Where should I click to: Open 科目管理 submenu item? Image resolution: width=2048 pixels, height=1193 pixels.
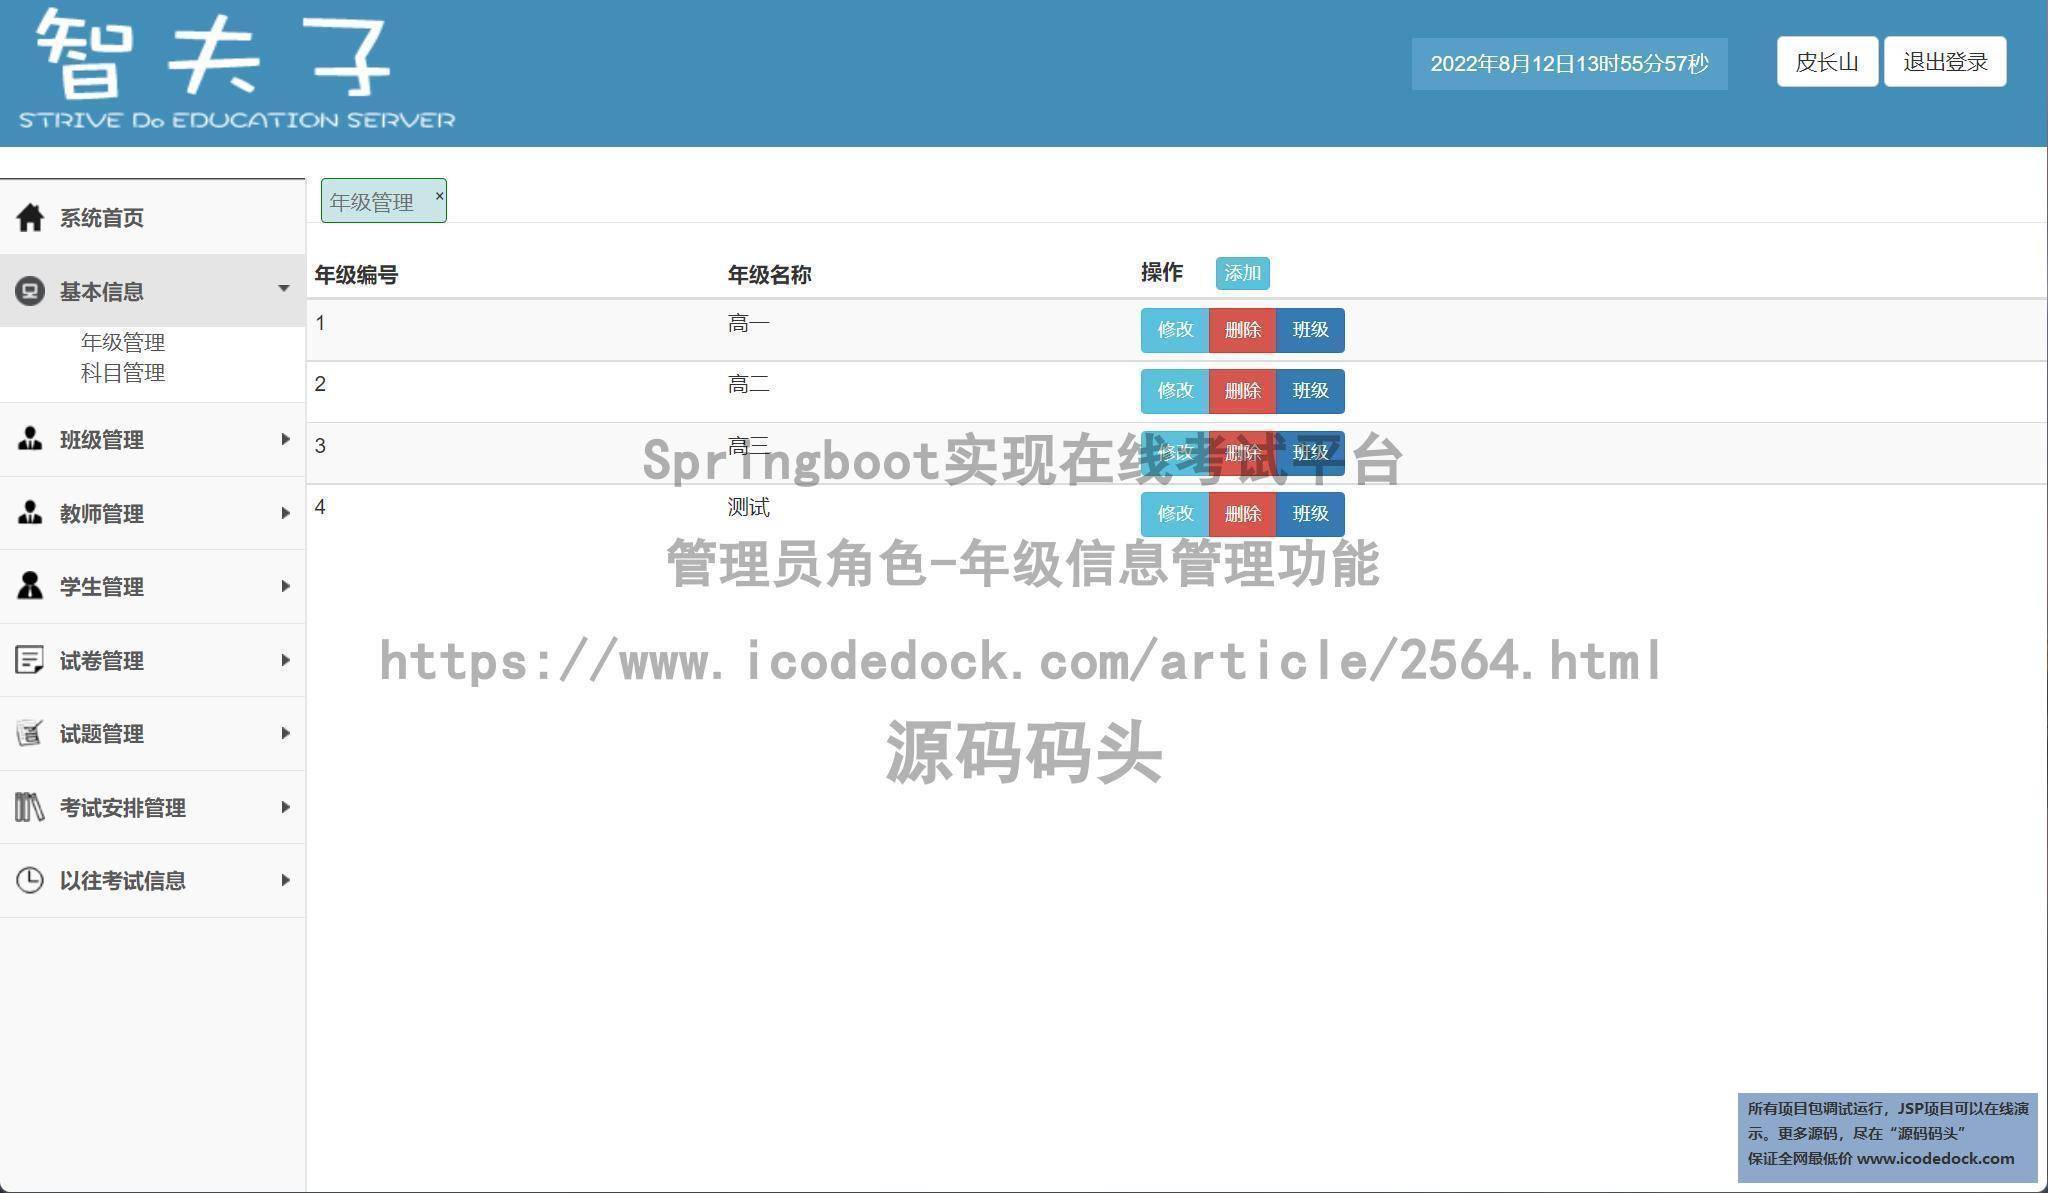(123, 373)
